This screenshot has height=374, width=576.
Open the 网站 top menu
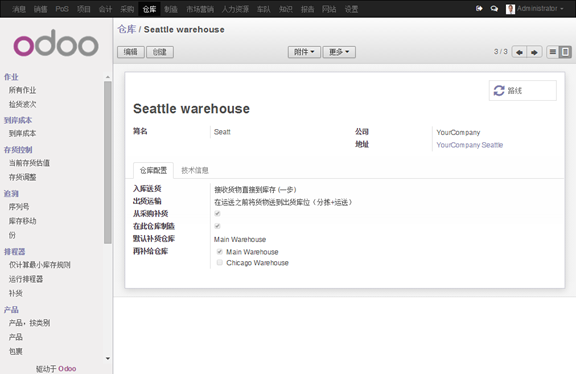tap(329, 9)
